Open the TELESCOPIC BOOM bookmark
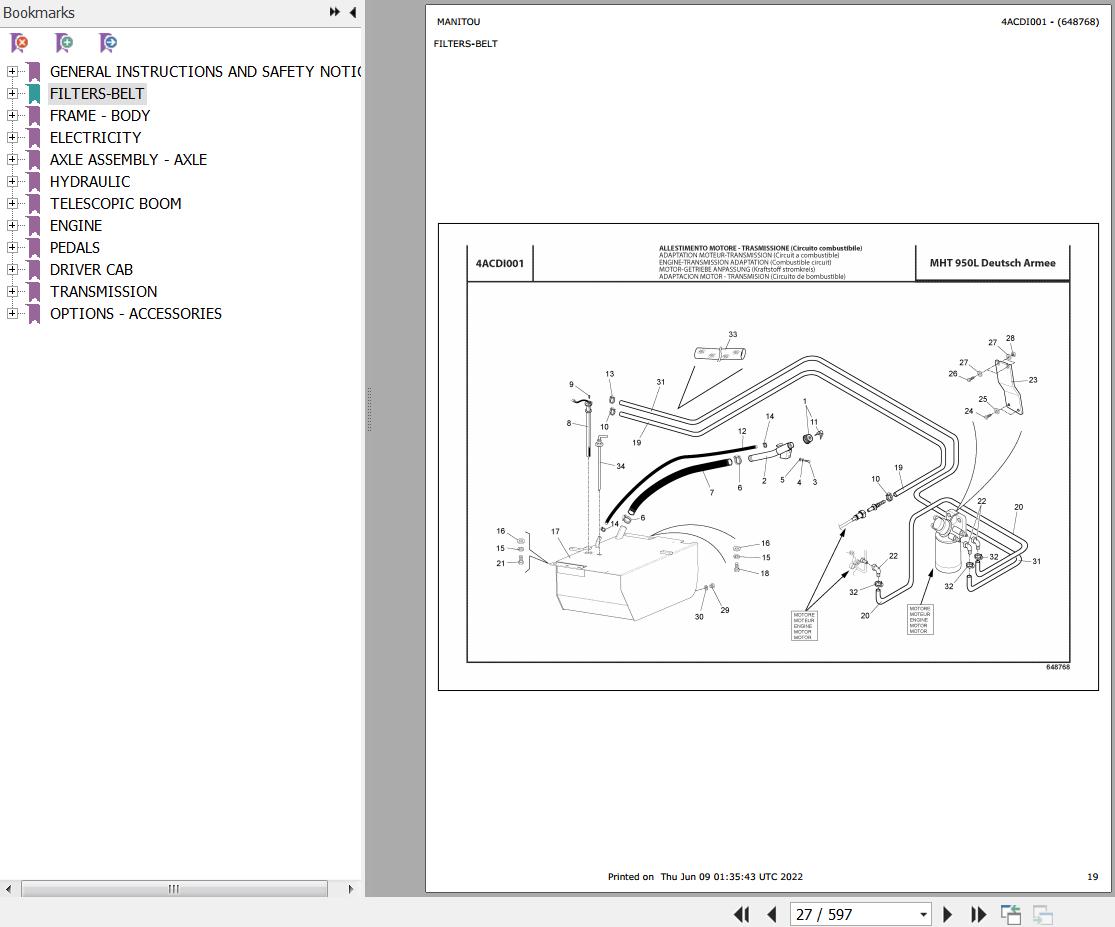Viewport: 1115px width, 927px height. click(115, 204)
